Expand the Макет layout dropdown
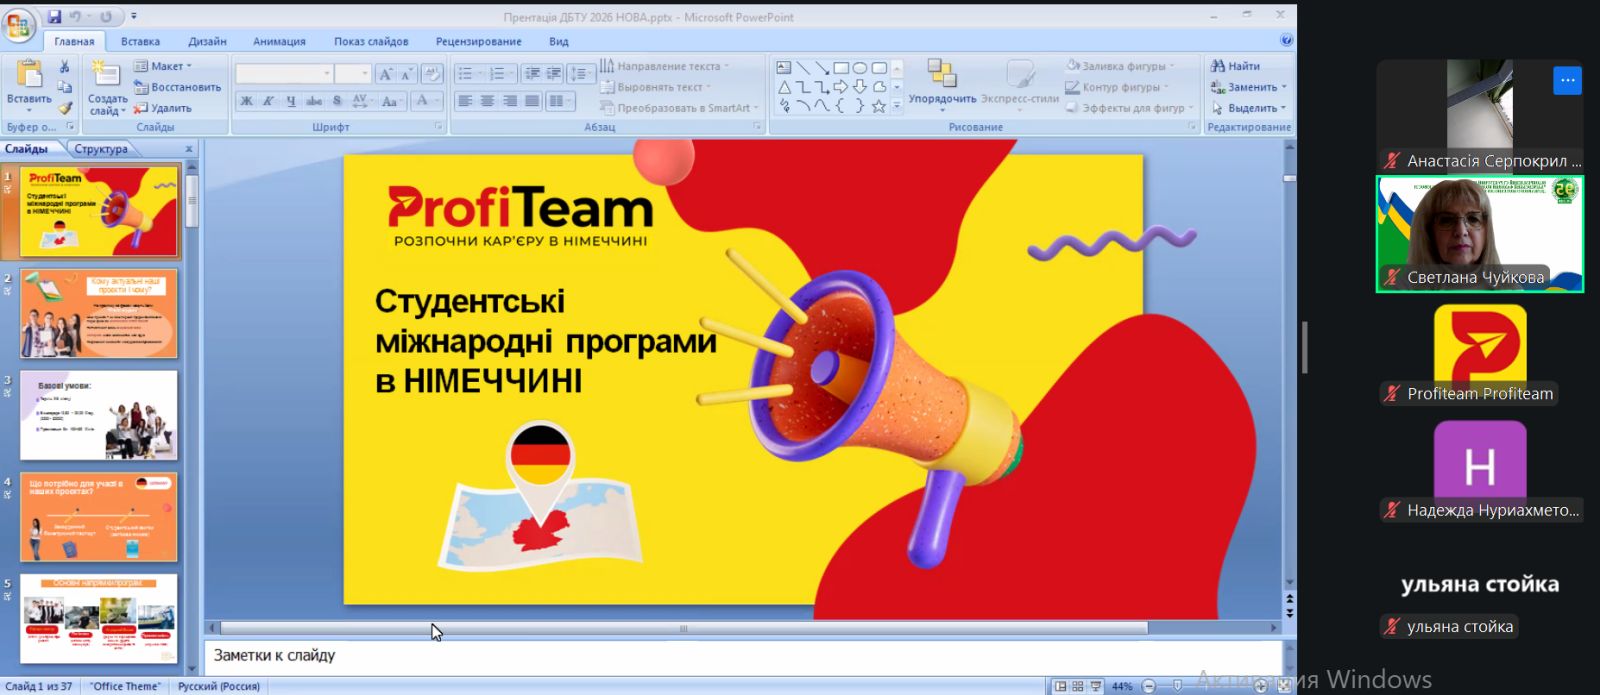Screen dimensions: 1600x695 [x=165, y=66]
